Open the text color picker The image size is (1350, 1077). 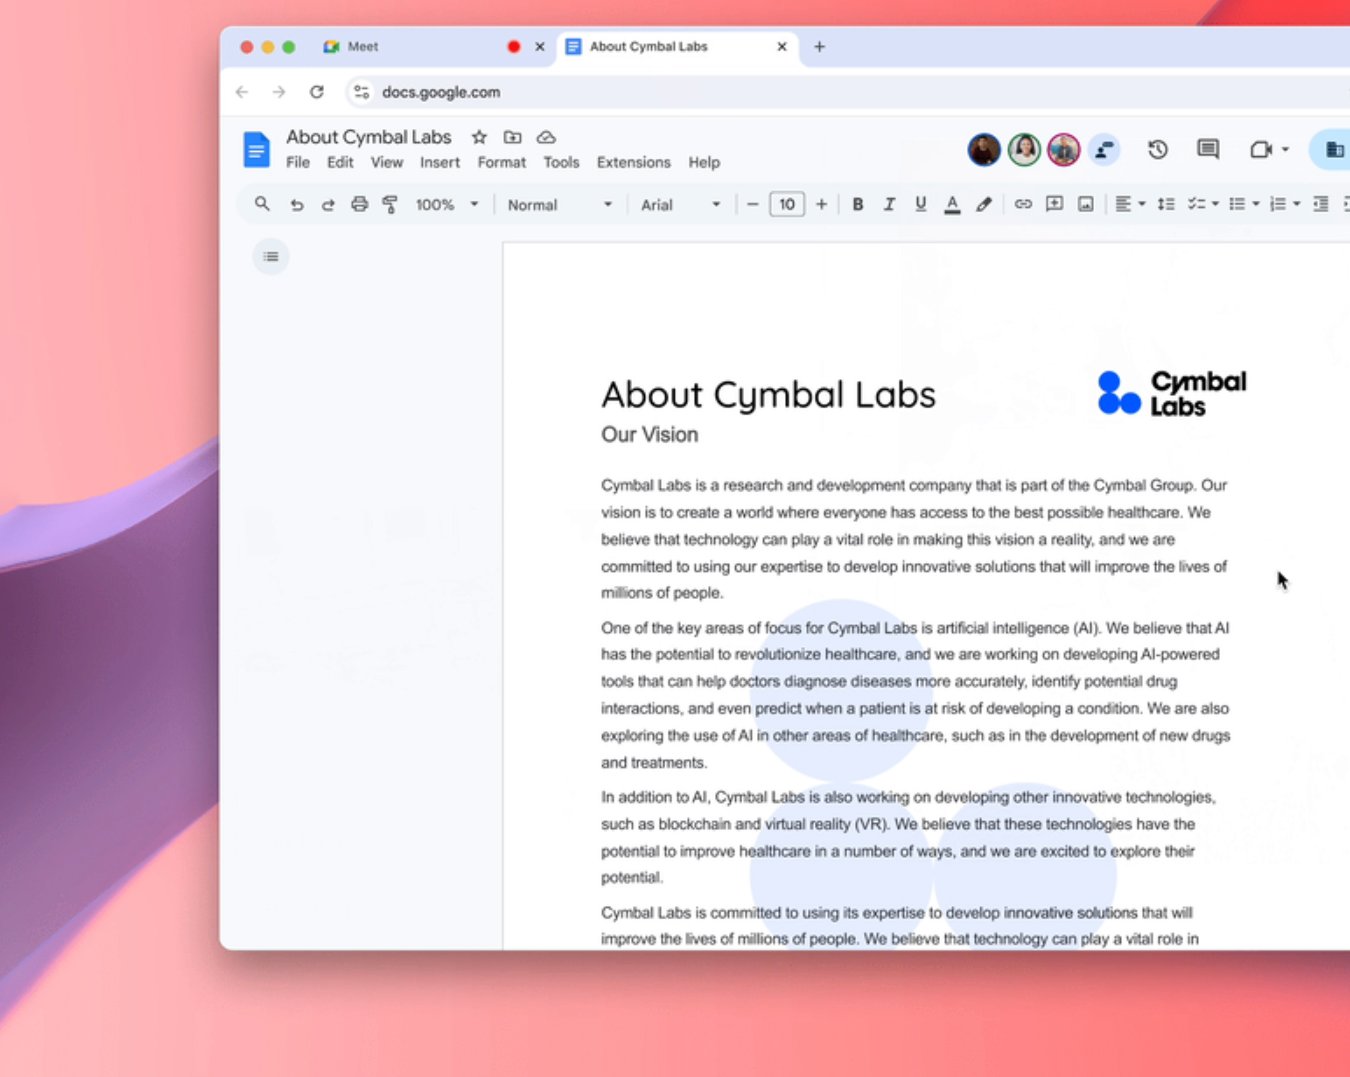pyautogui.click(x=952, y=204)
